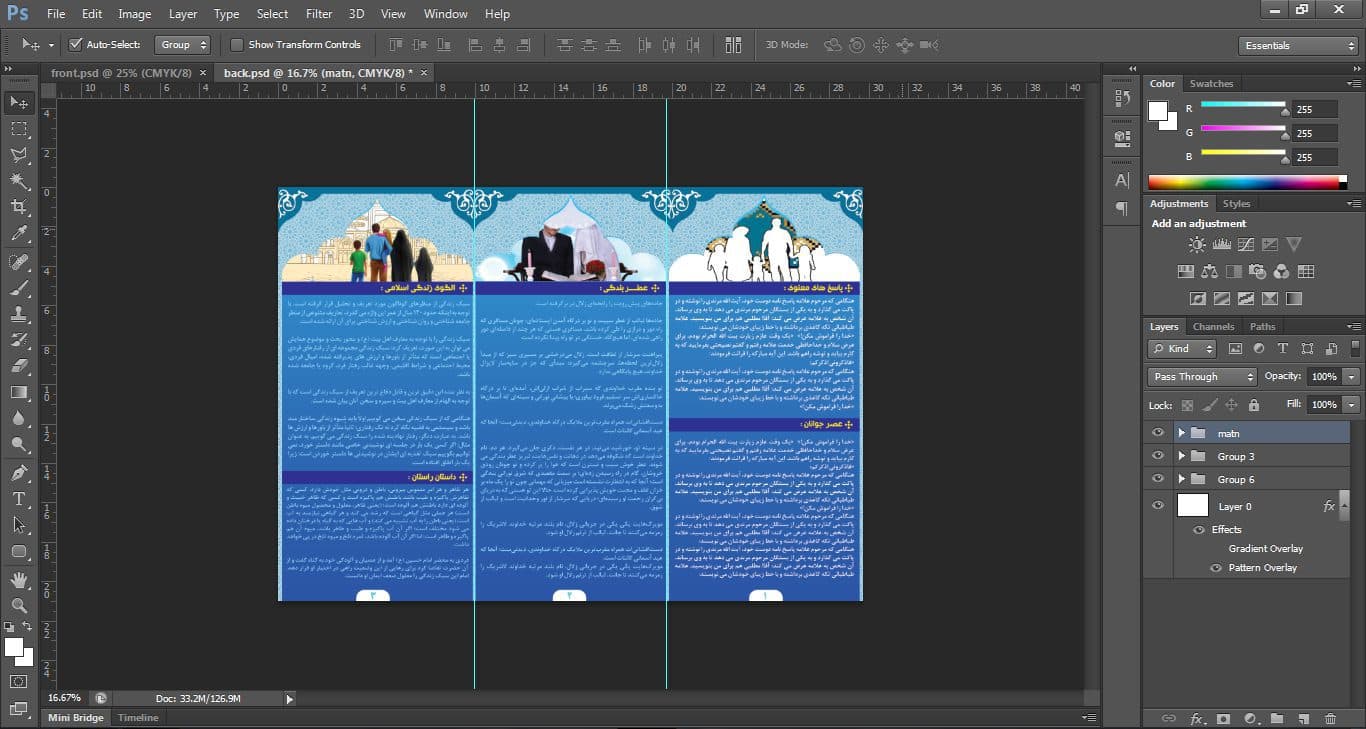Select the Crop tool
This screenshot has width=1366, height=729.
[x=19, y=207]
